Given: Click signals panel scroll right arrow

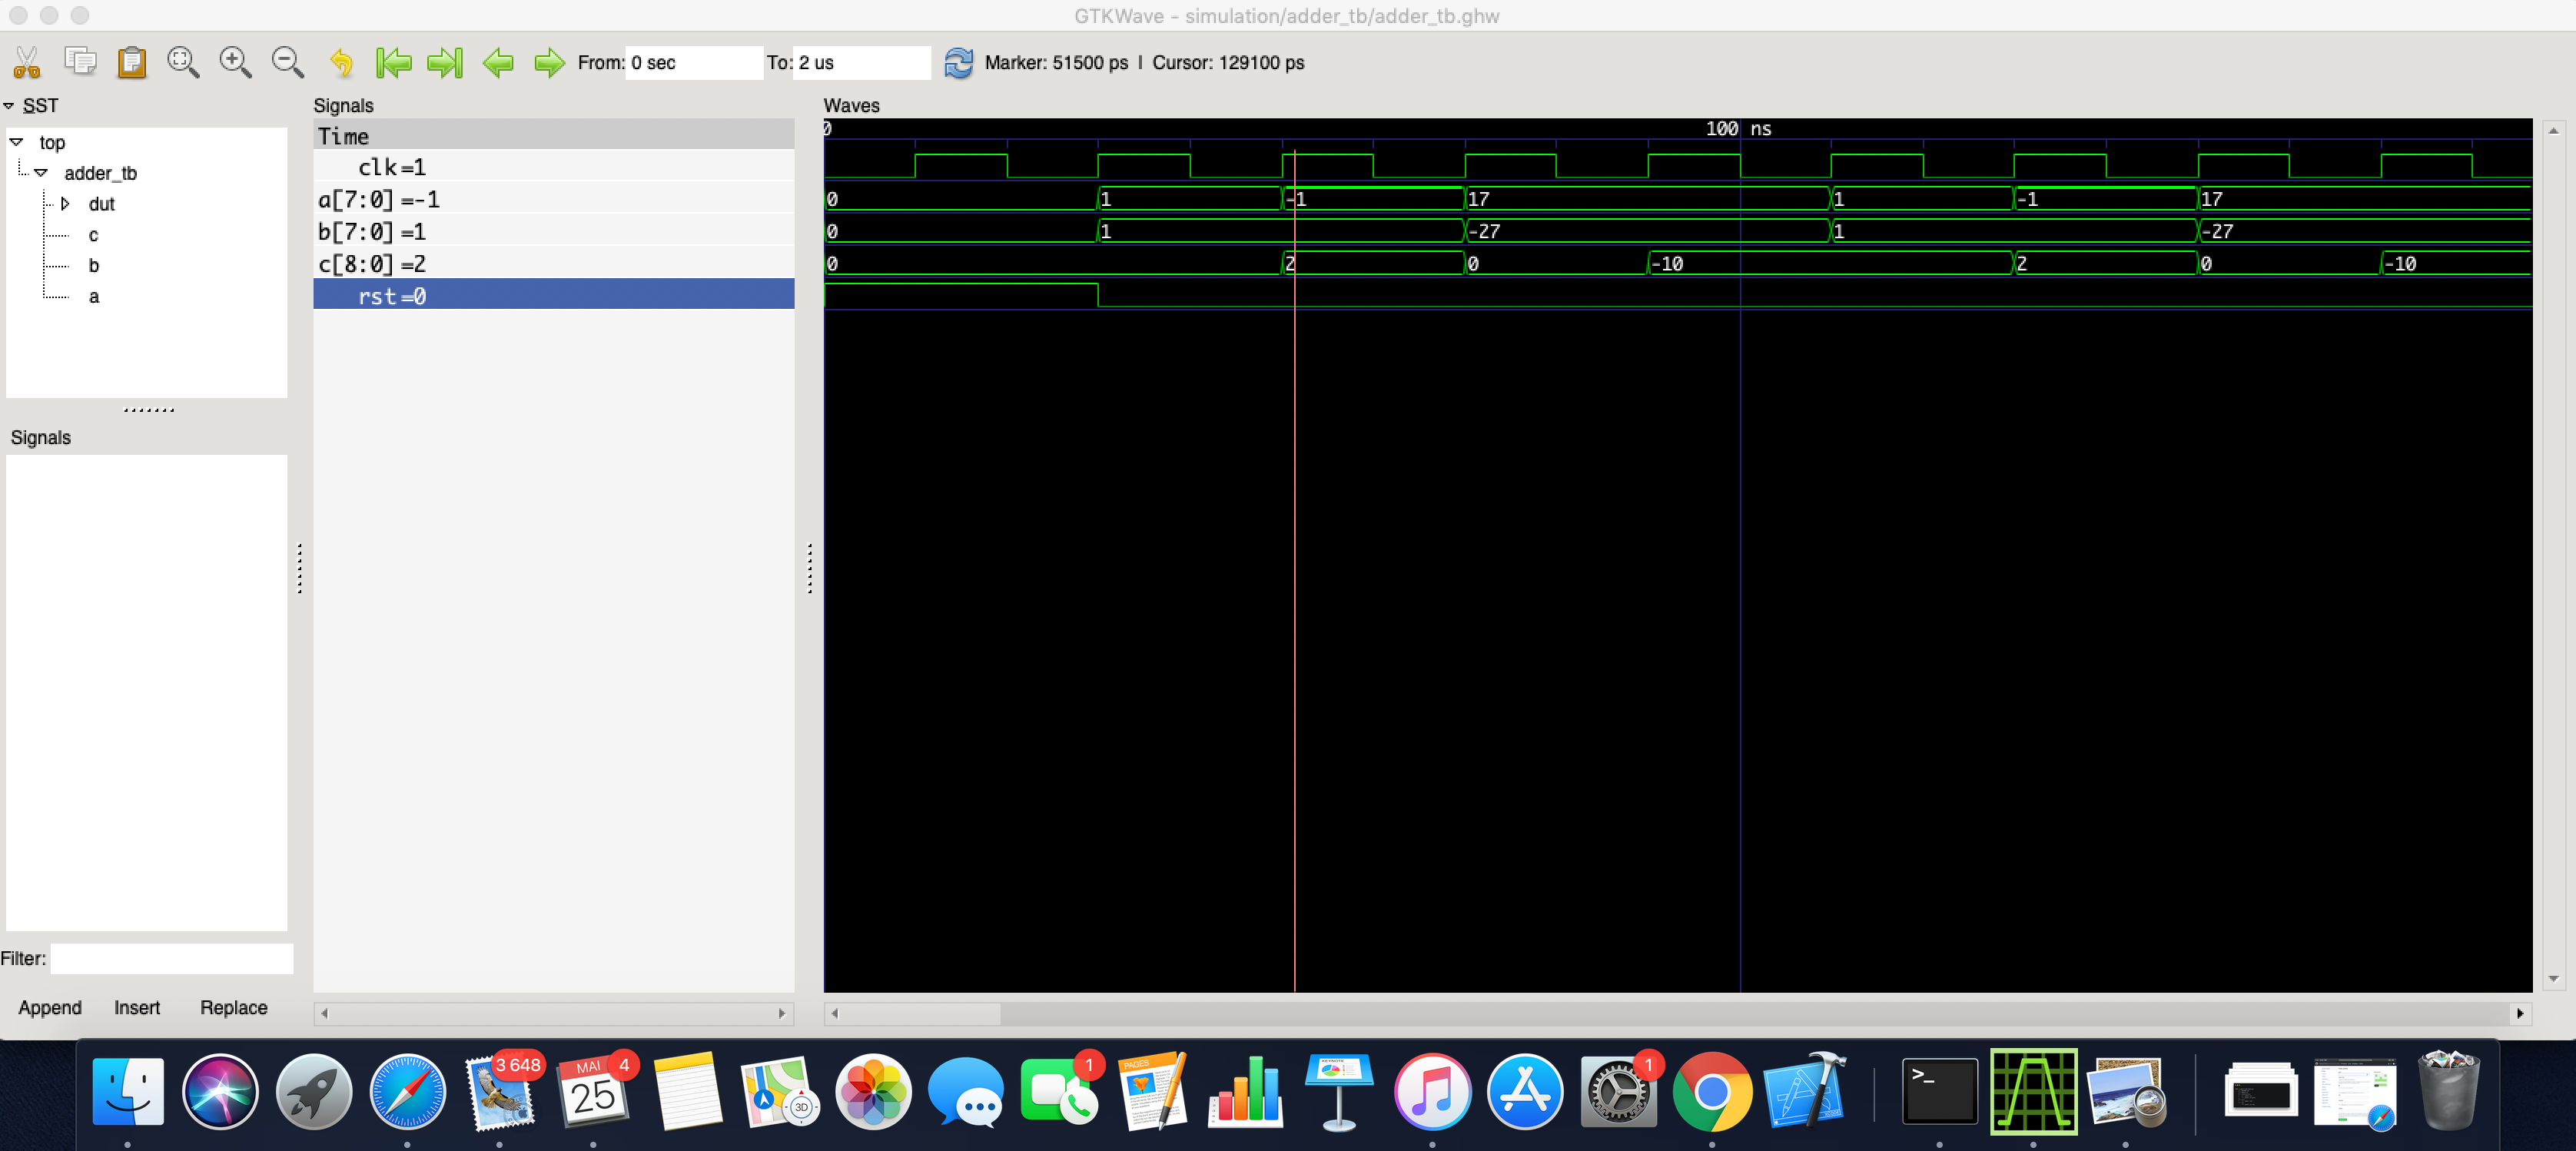Looking at the screenshot, I should [782, 1013].
